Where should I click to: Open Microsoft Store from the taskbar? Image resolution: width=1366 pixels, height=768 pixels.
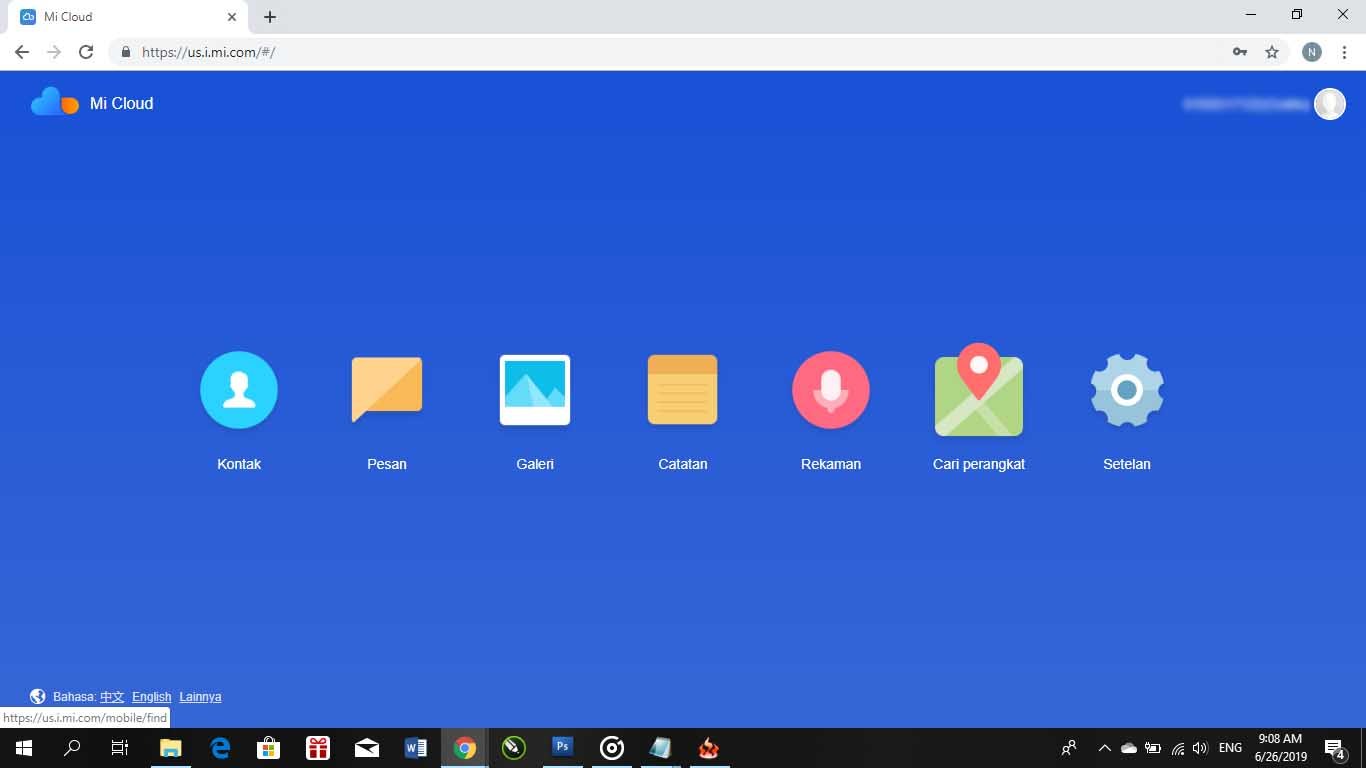[x=269, y=748]
